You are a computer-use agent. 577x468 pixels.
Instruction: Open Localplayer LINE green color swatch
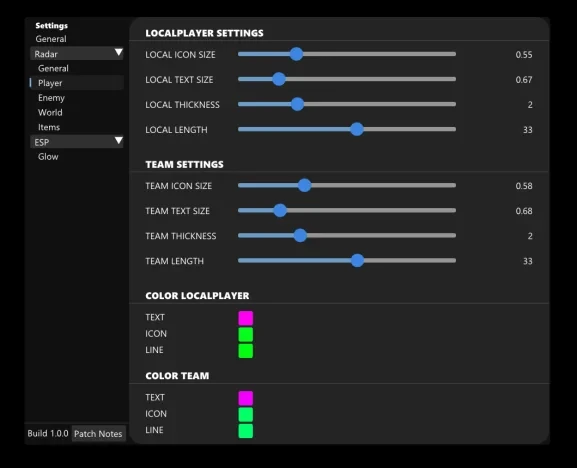click(245, 351)
